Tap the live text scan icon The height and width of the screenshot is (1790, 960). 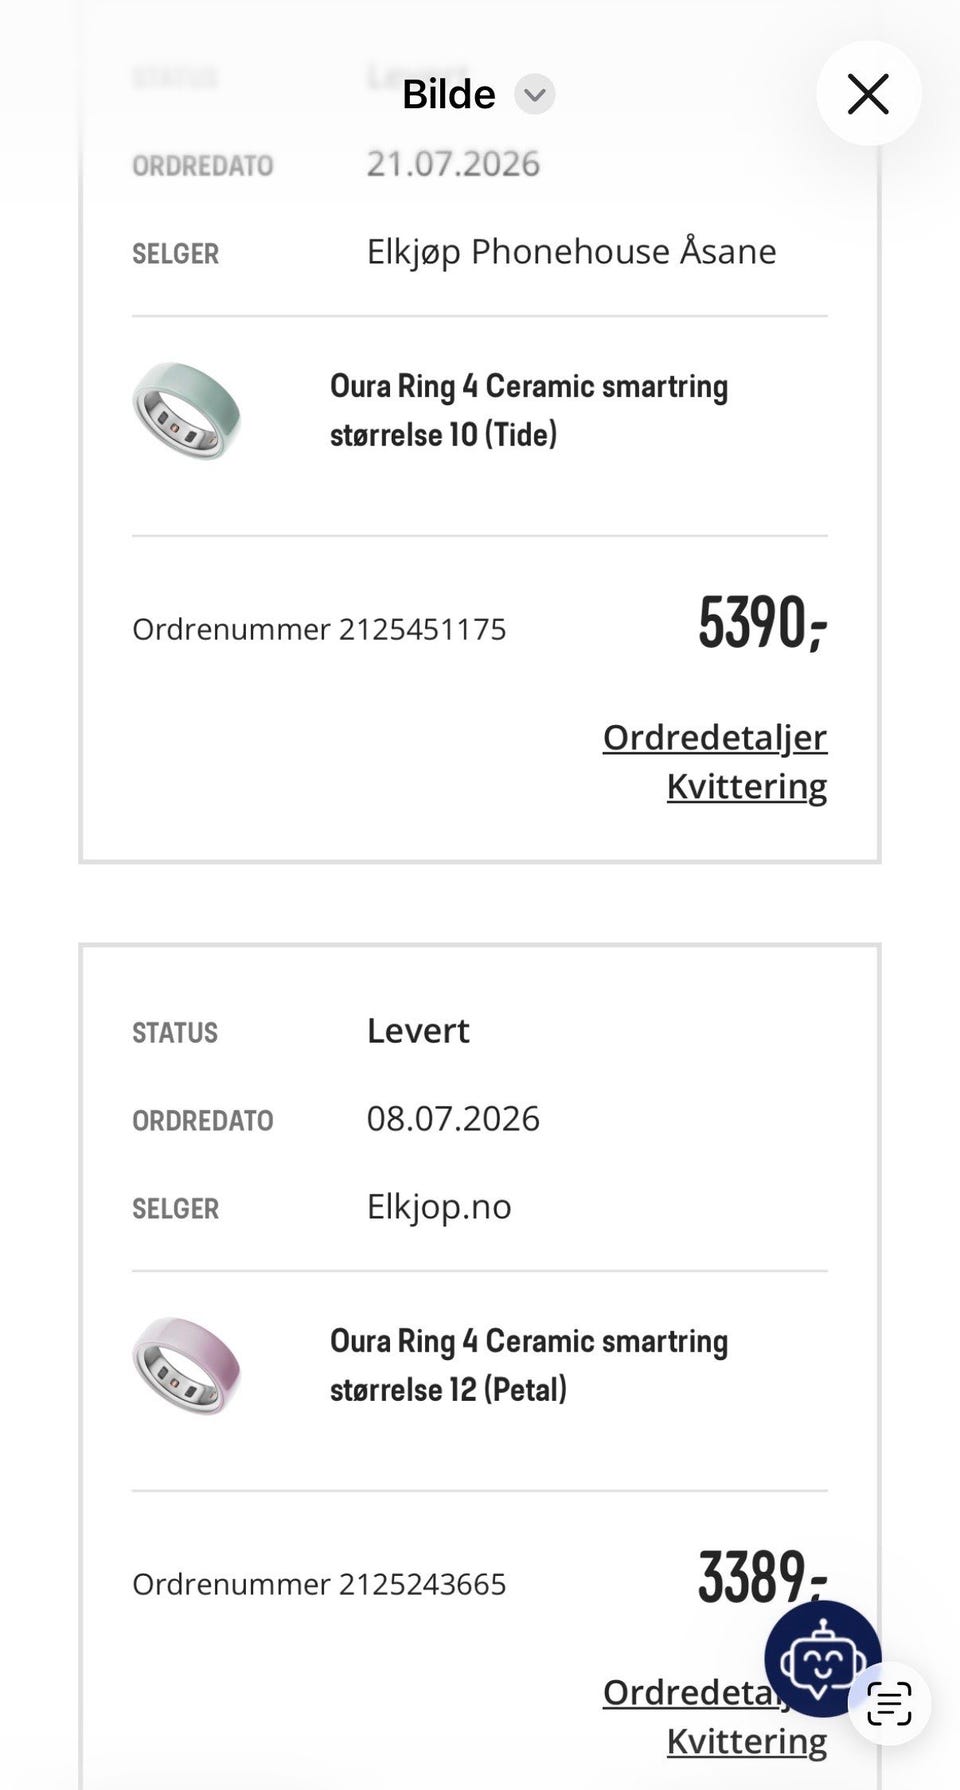[889, 1704]
